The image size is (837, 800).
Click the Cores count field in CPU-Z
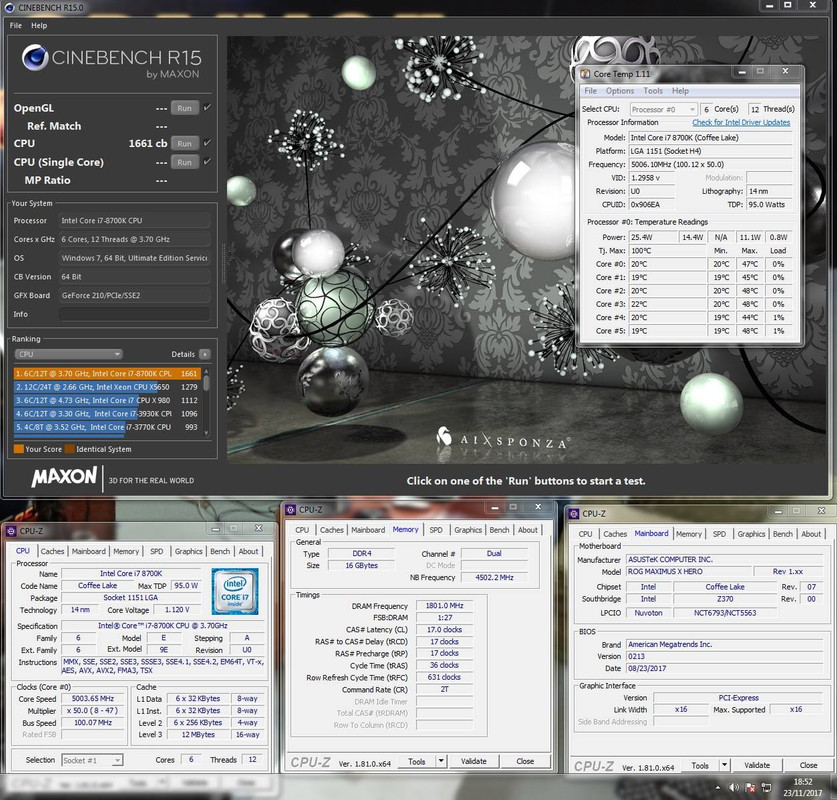191,759
